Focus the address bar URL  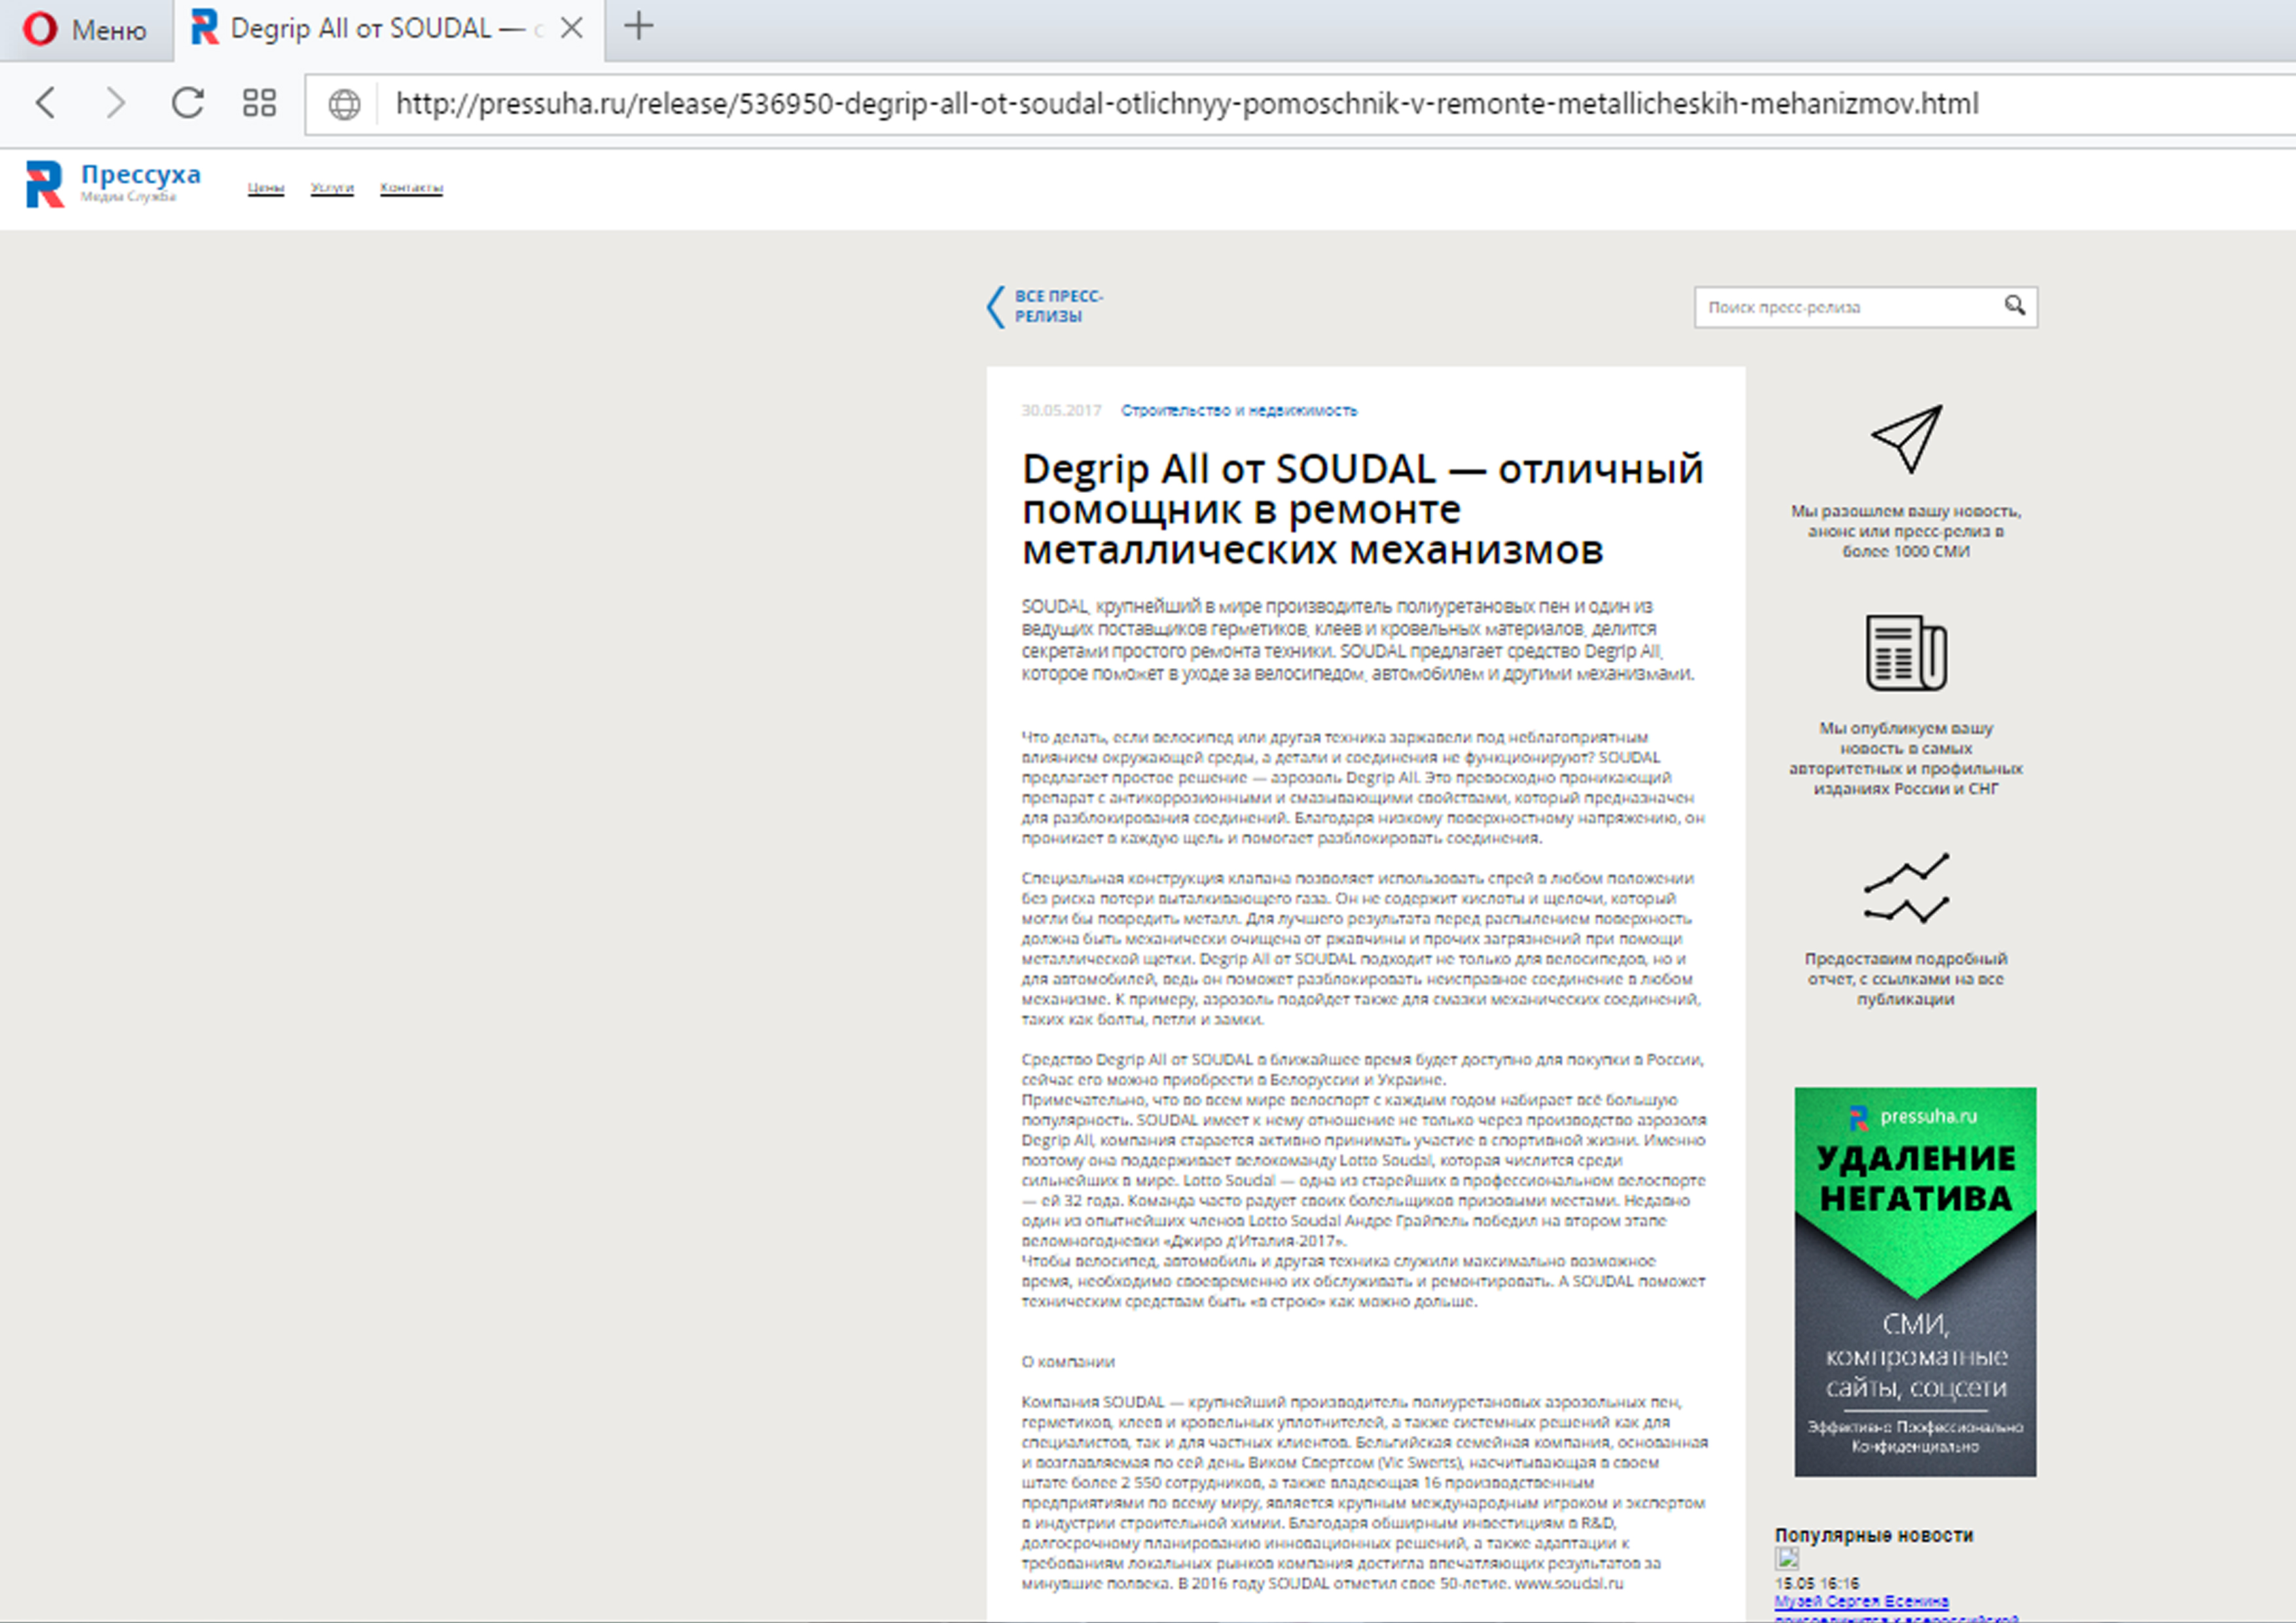pos(1187,104)
